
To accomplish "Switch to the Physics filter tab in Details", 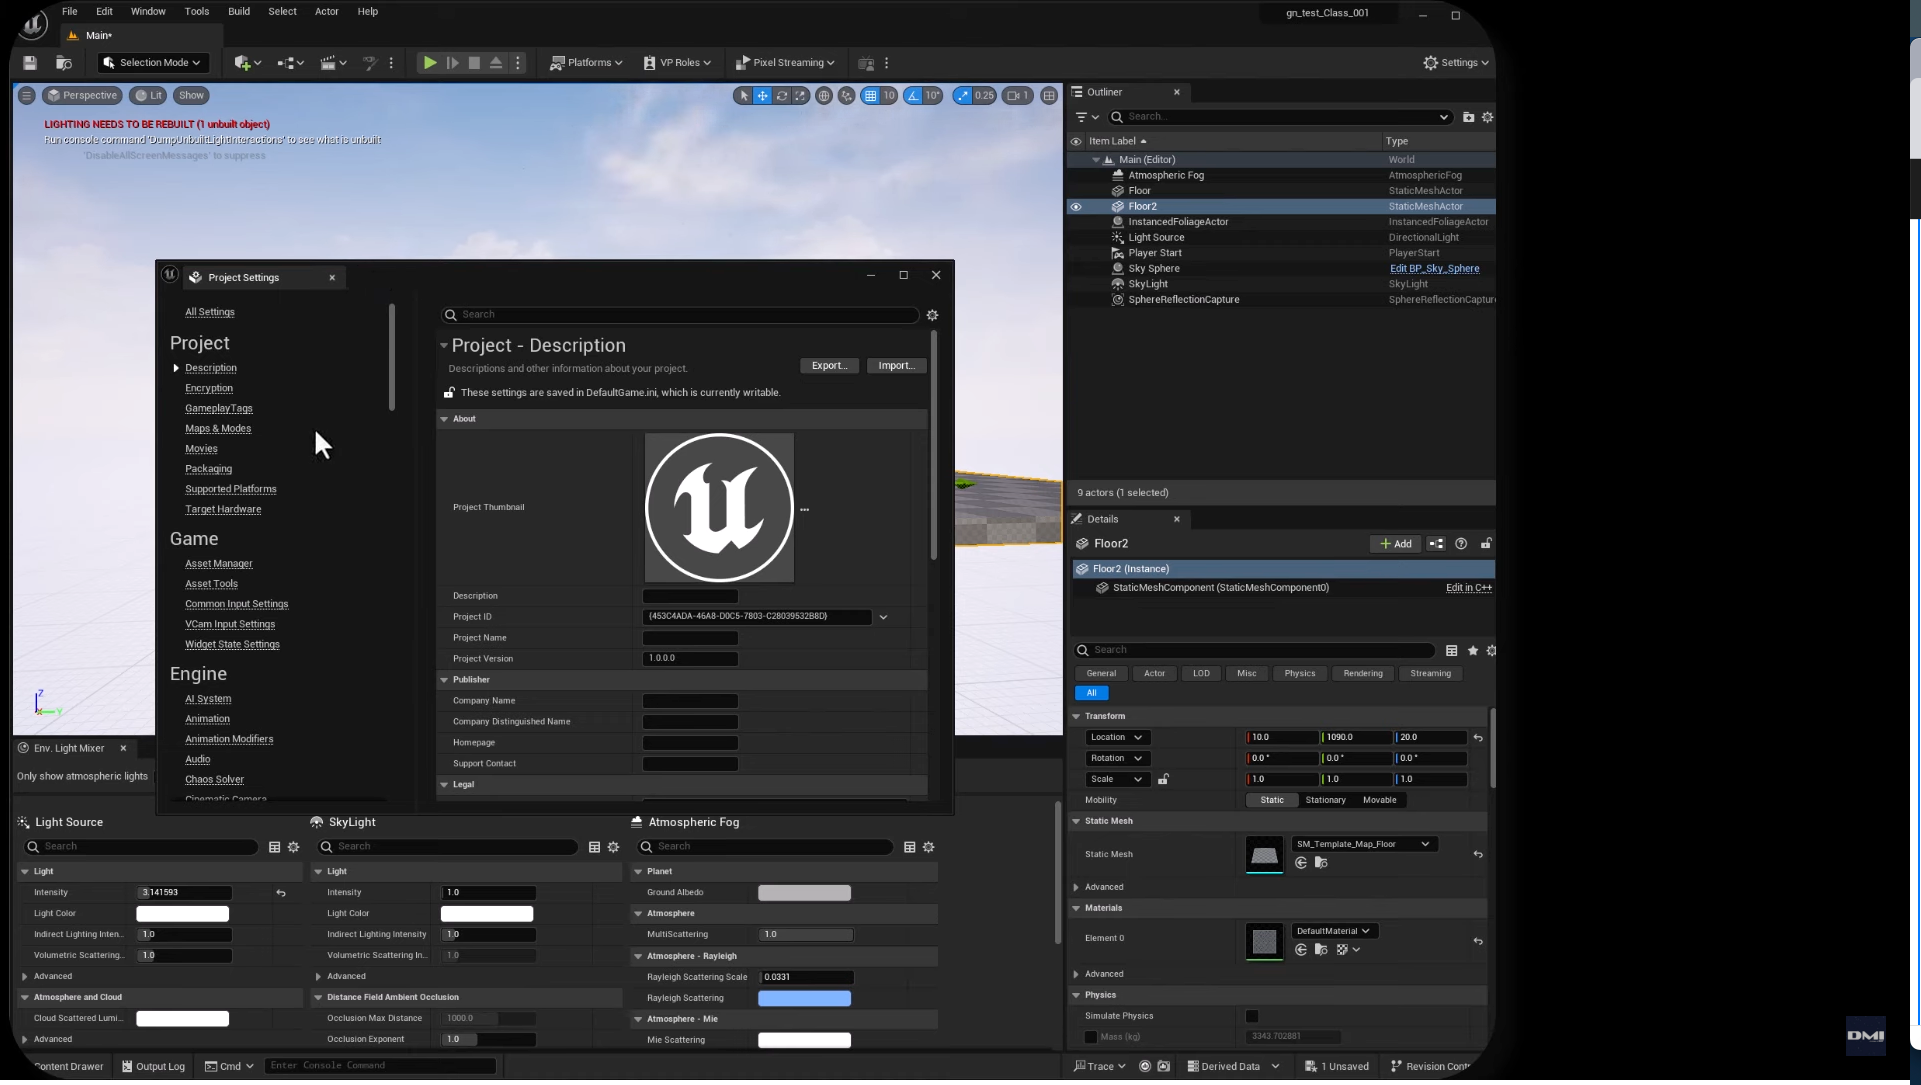I will click(1299, 674).
